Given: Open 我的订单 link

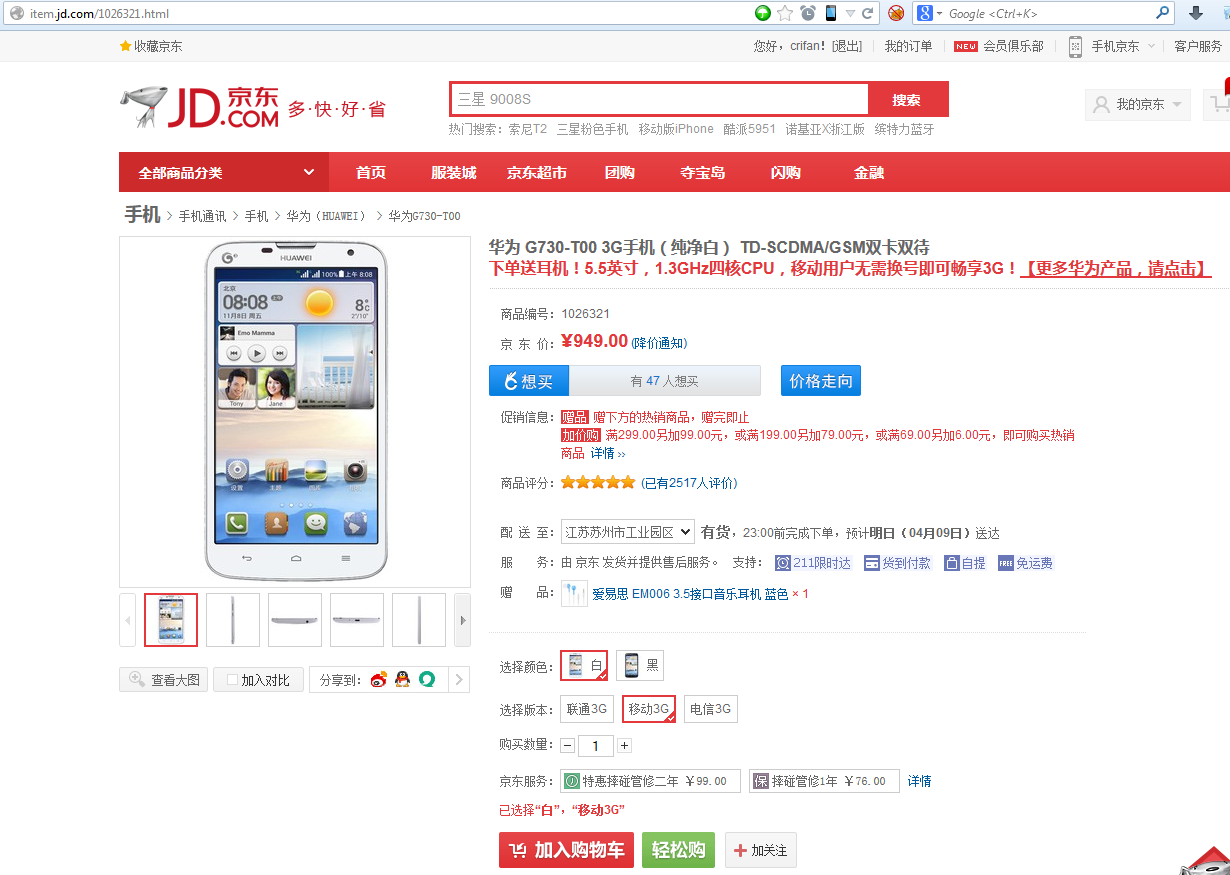Looking at the screenshot, I should click(x=908, y=46).
